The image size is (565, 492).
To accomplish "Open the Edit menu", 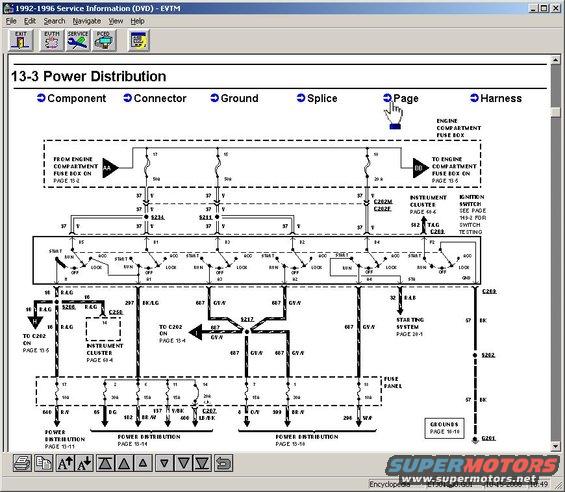I will coord(30,21).
